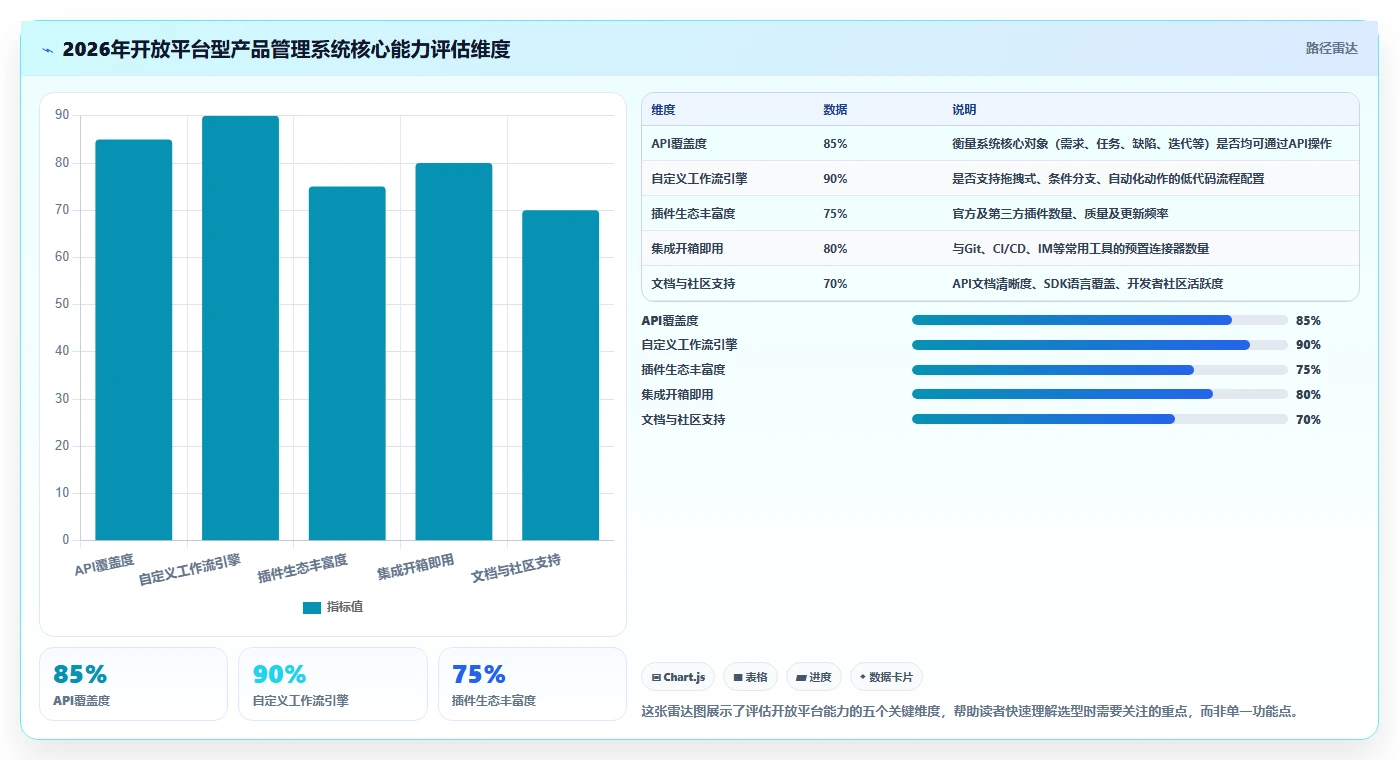Image resolution: width=1399 pixels, height=760 pixels.
Task: Select the 自定义工作流引擎 table row name
Action: (x=699, y=178)
